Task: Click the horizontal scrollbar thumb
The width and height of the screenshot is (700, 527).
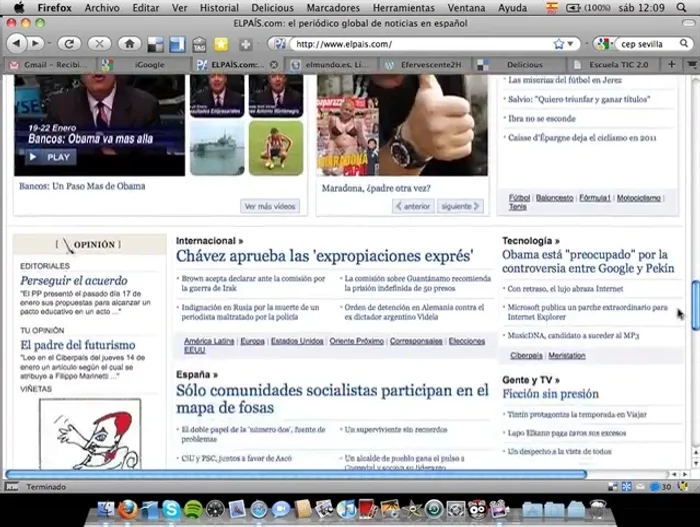Action: pyautogui.click(x=296, y=474)
